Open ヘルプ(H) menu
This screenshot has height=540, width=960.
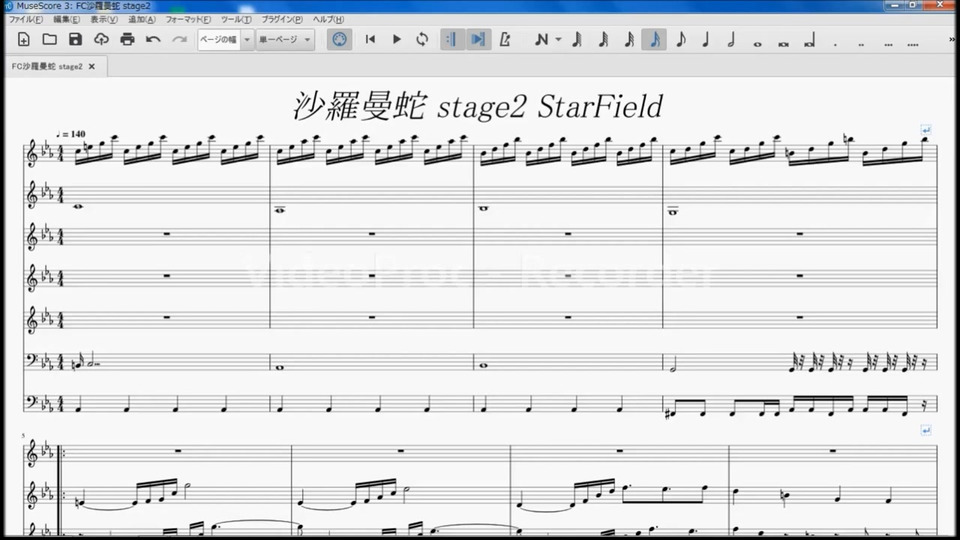tap(328, 20)
